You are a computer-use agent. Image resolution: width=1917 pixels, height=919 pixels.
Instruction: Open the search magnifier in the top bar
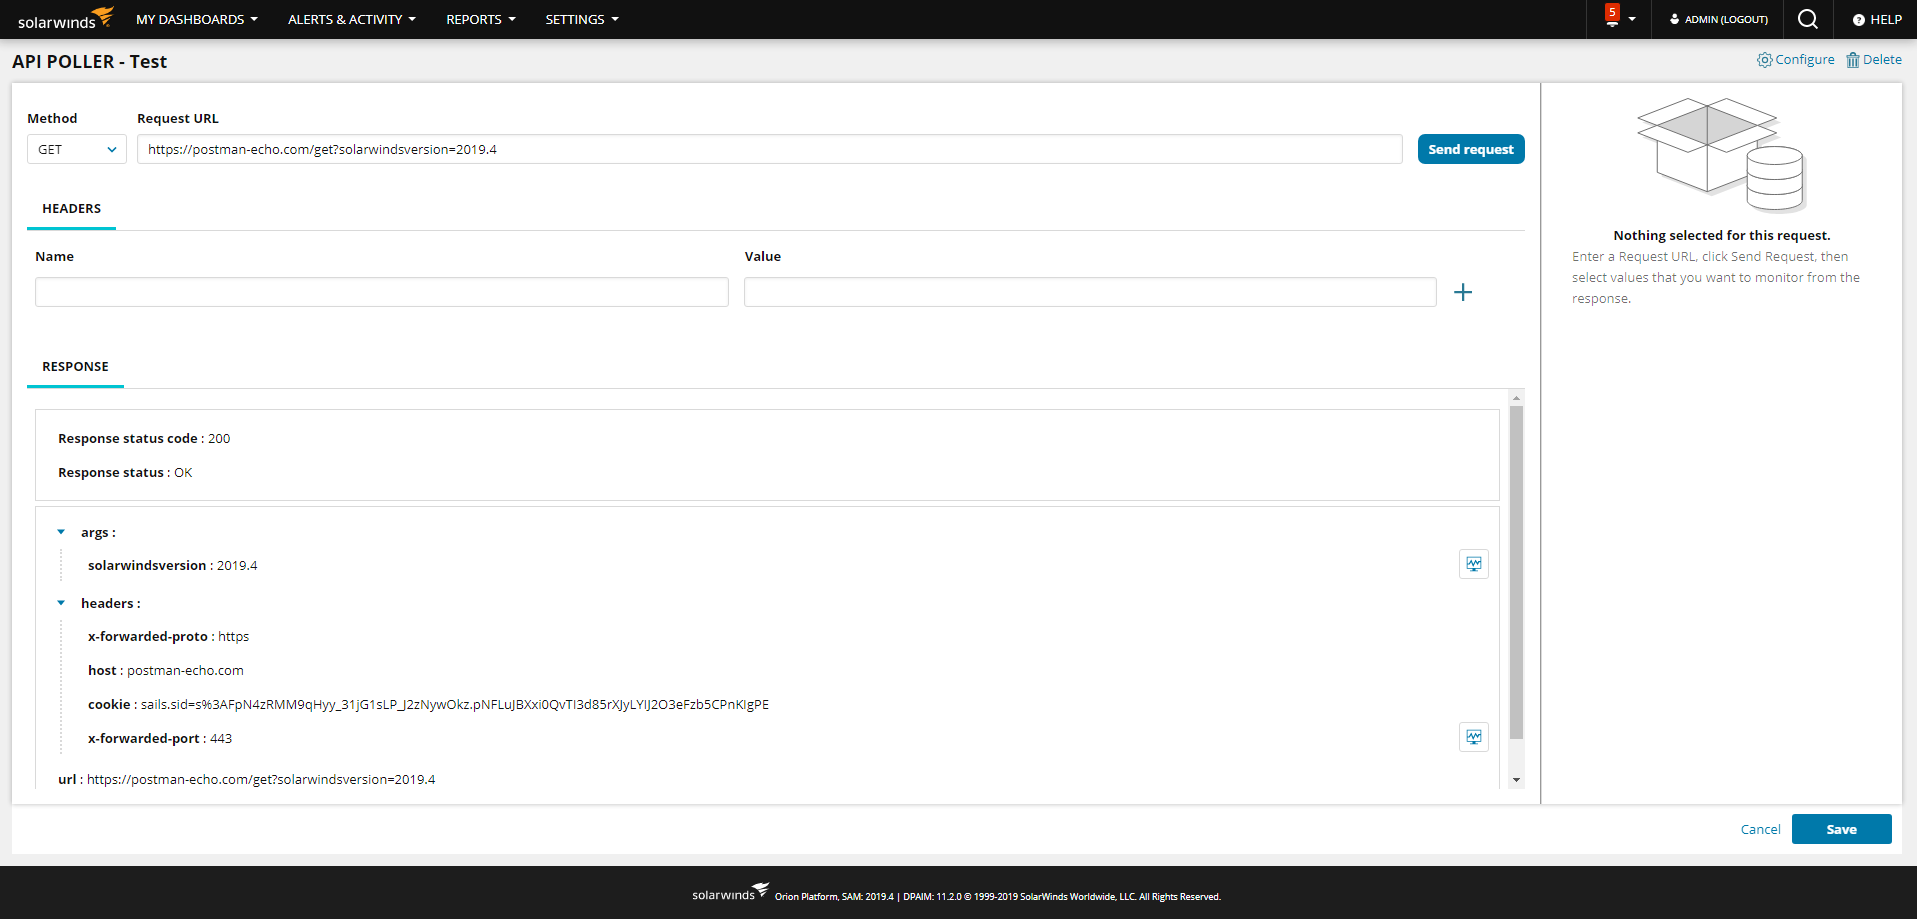[1808, 19]
